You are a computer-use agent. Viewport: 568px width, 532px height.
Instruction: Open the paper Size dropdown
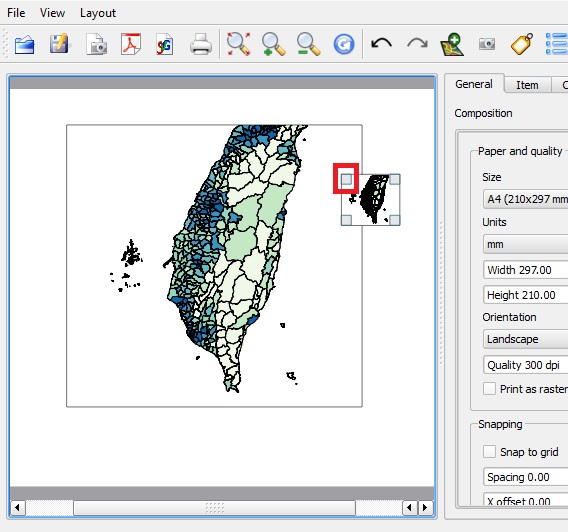click(x=525, y=199)
